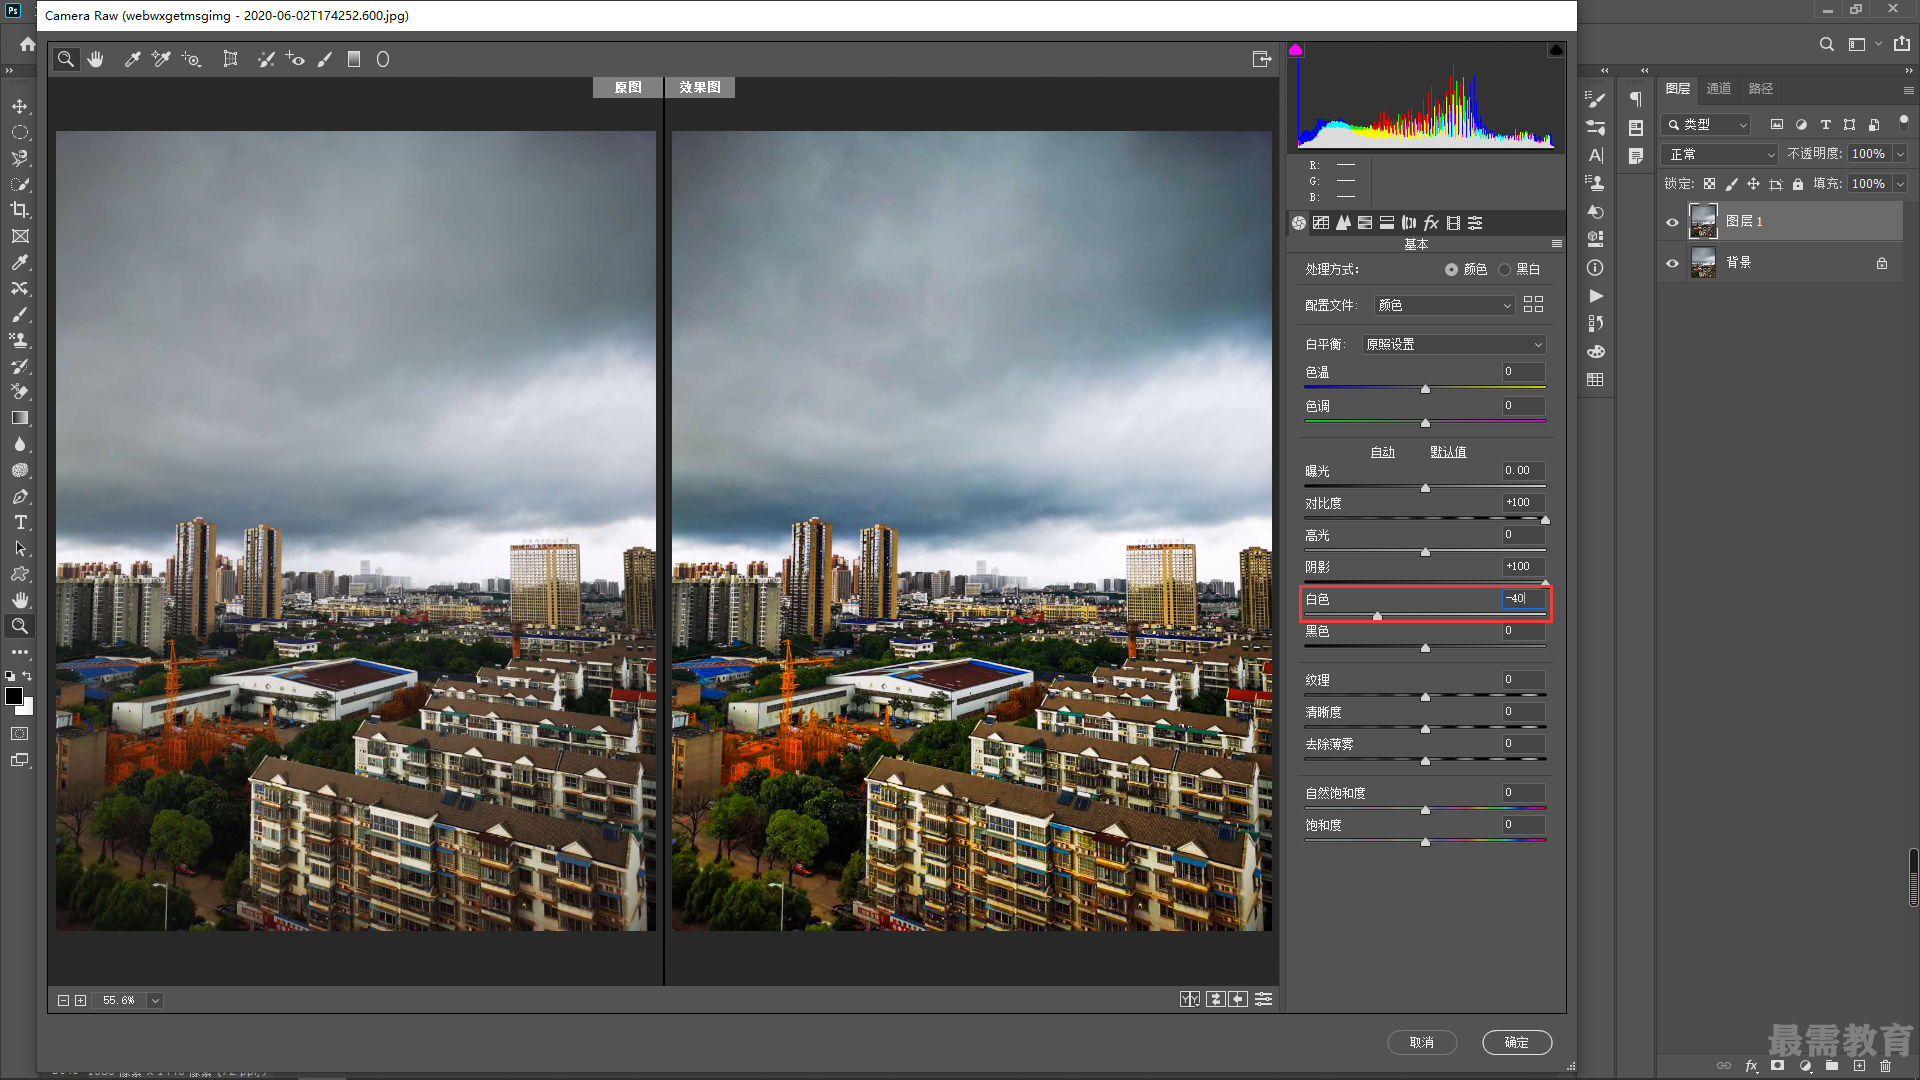
Task: Adjust the 曝光 exposure slider handle
Action: [1426, 488]
